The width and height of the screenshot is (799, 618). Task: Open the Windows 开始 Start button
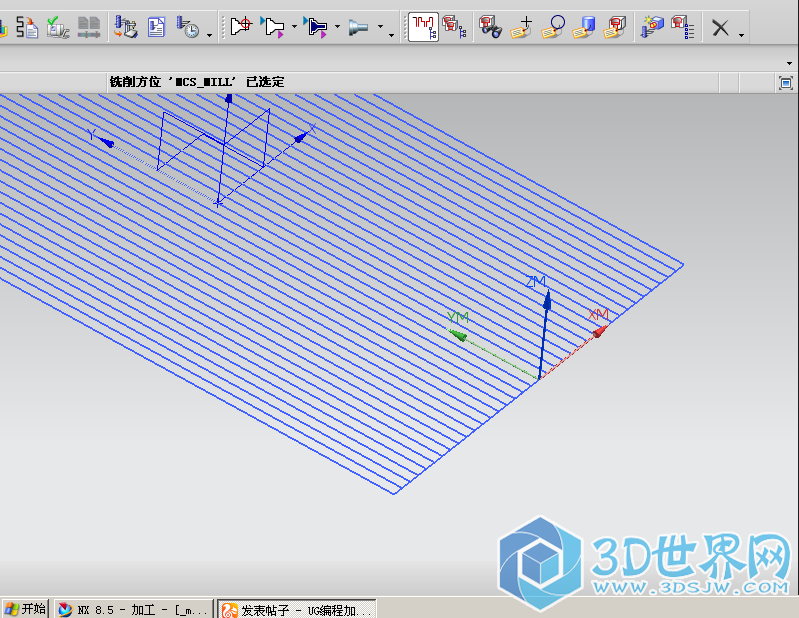25,609
